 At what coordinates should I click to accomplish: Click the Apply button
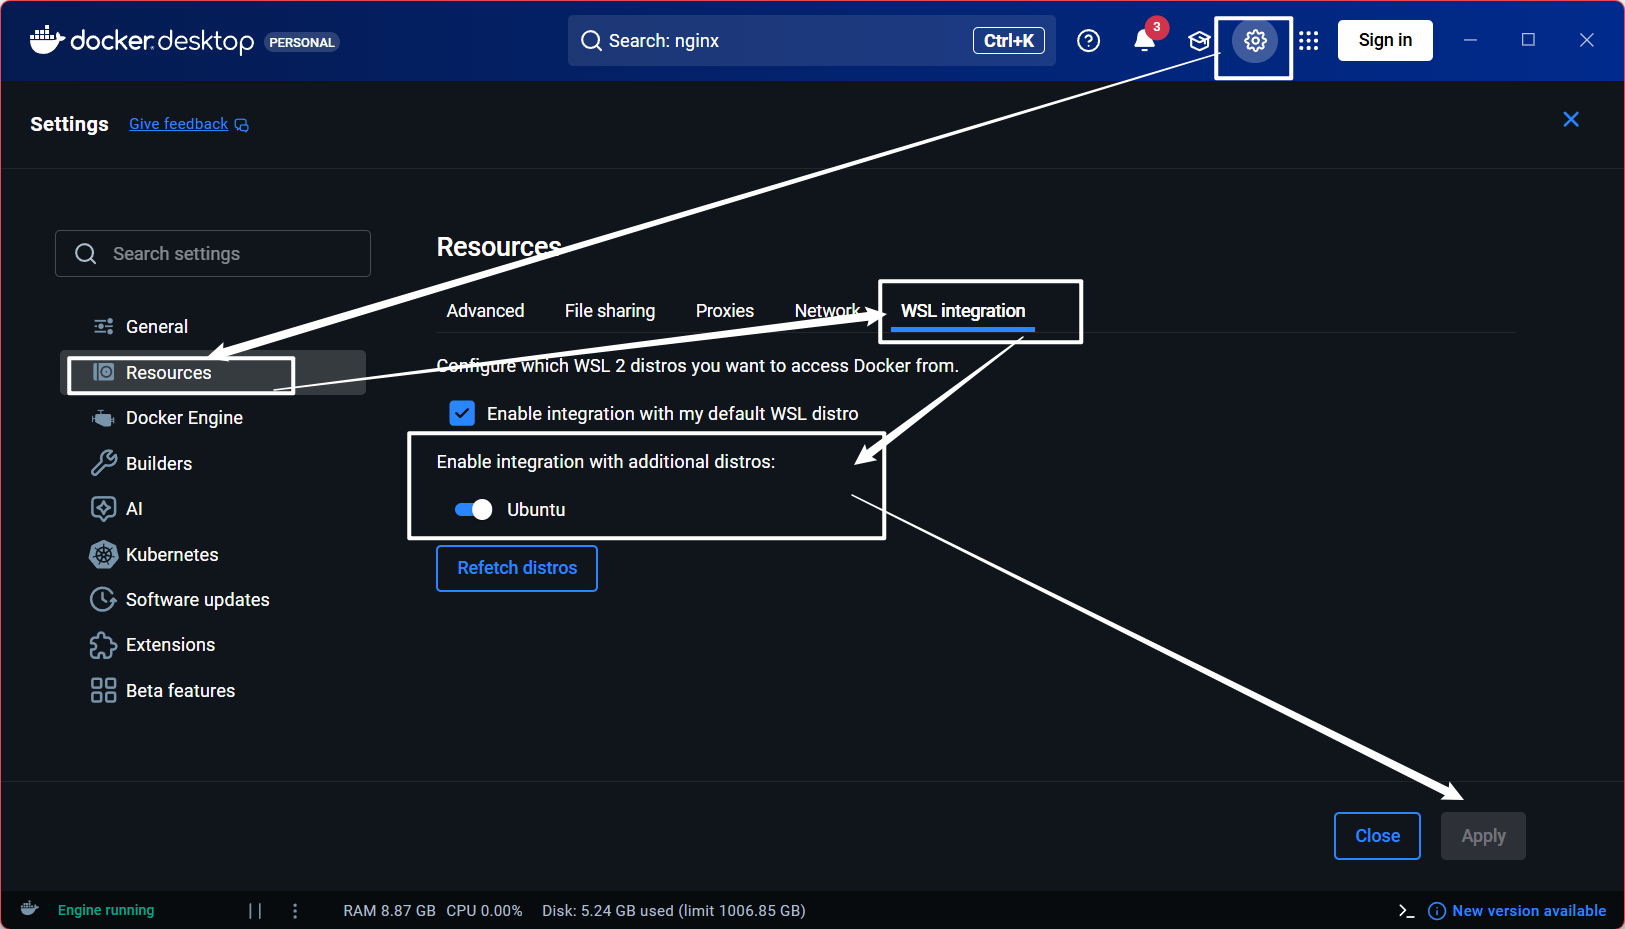pos(1483,836)
